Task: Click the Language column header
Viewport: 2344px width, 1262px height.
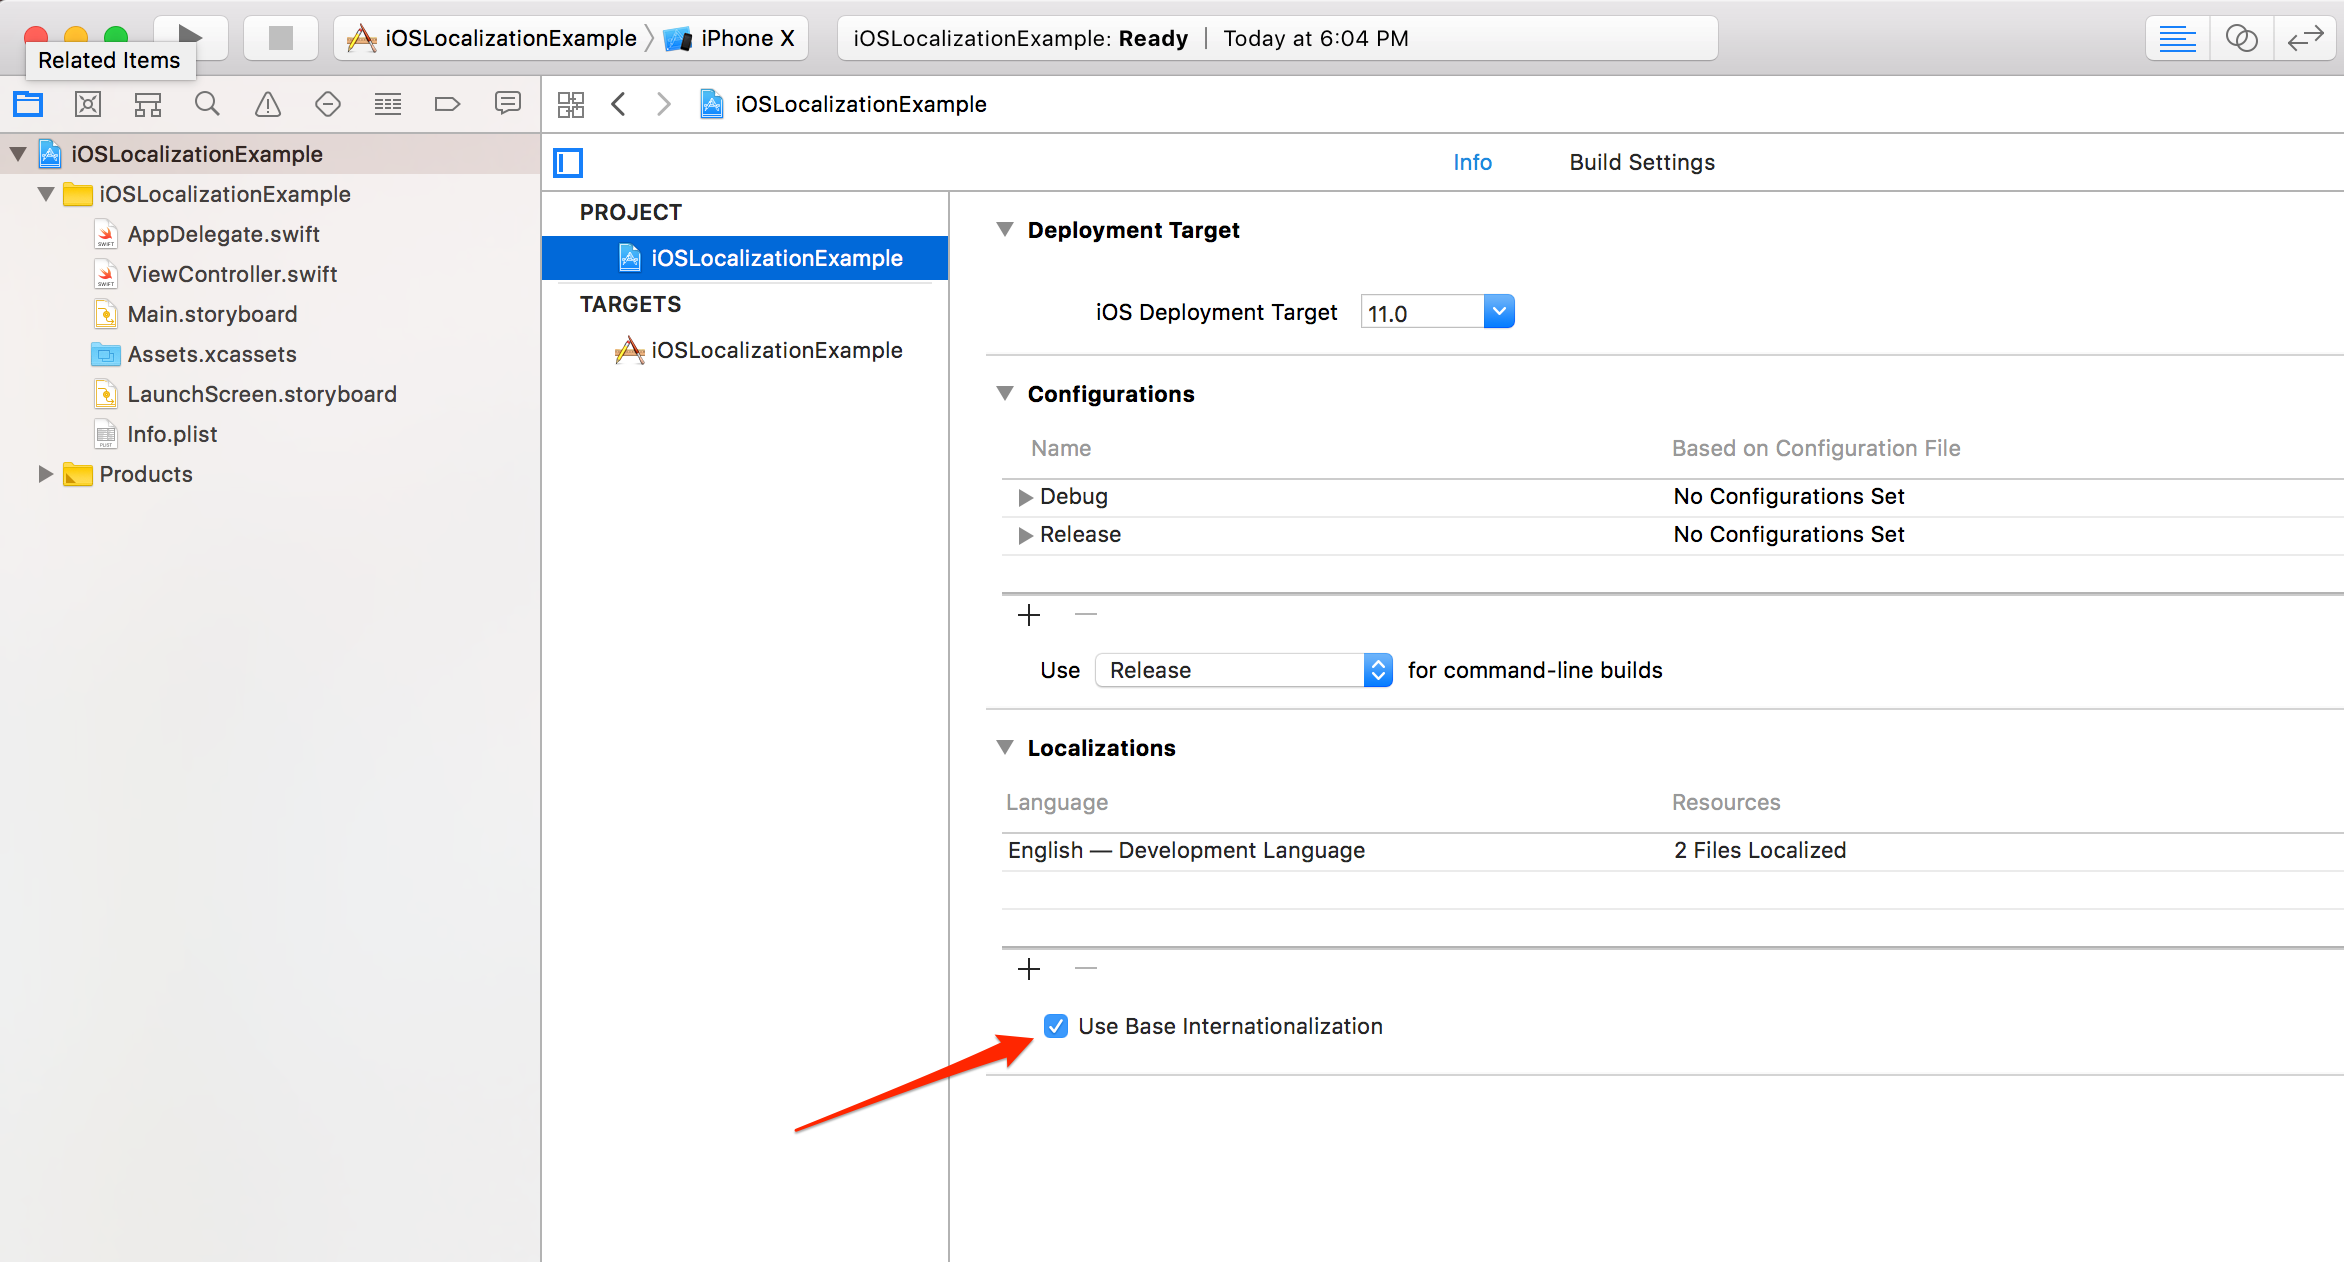Action: 1057,802
